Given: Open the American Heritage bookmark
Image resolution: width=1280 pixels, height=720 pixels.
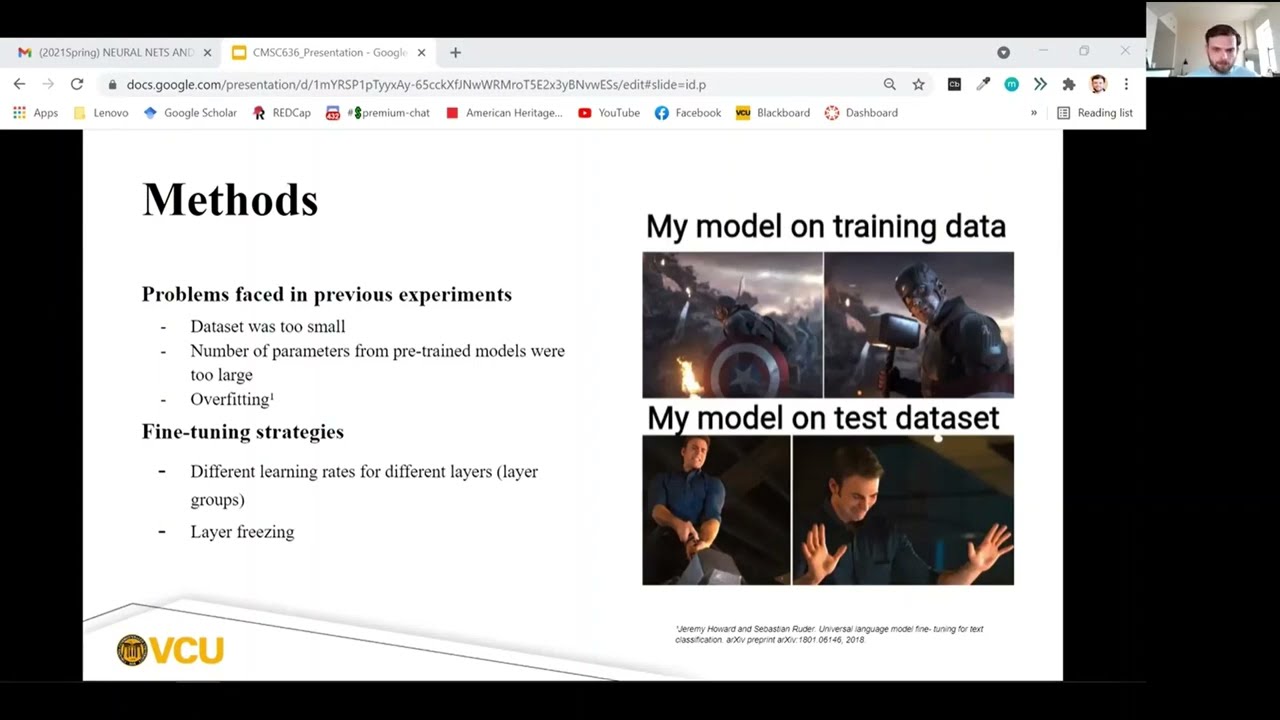Looking at the screenshot, I should [x=504, y=113].
